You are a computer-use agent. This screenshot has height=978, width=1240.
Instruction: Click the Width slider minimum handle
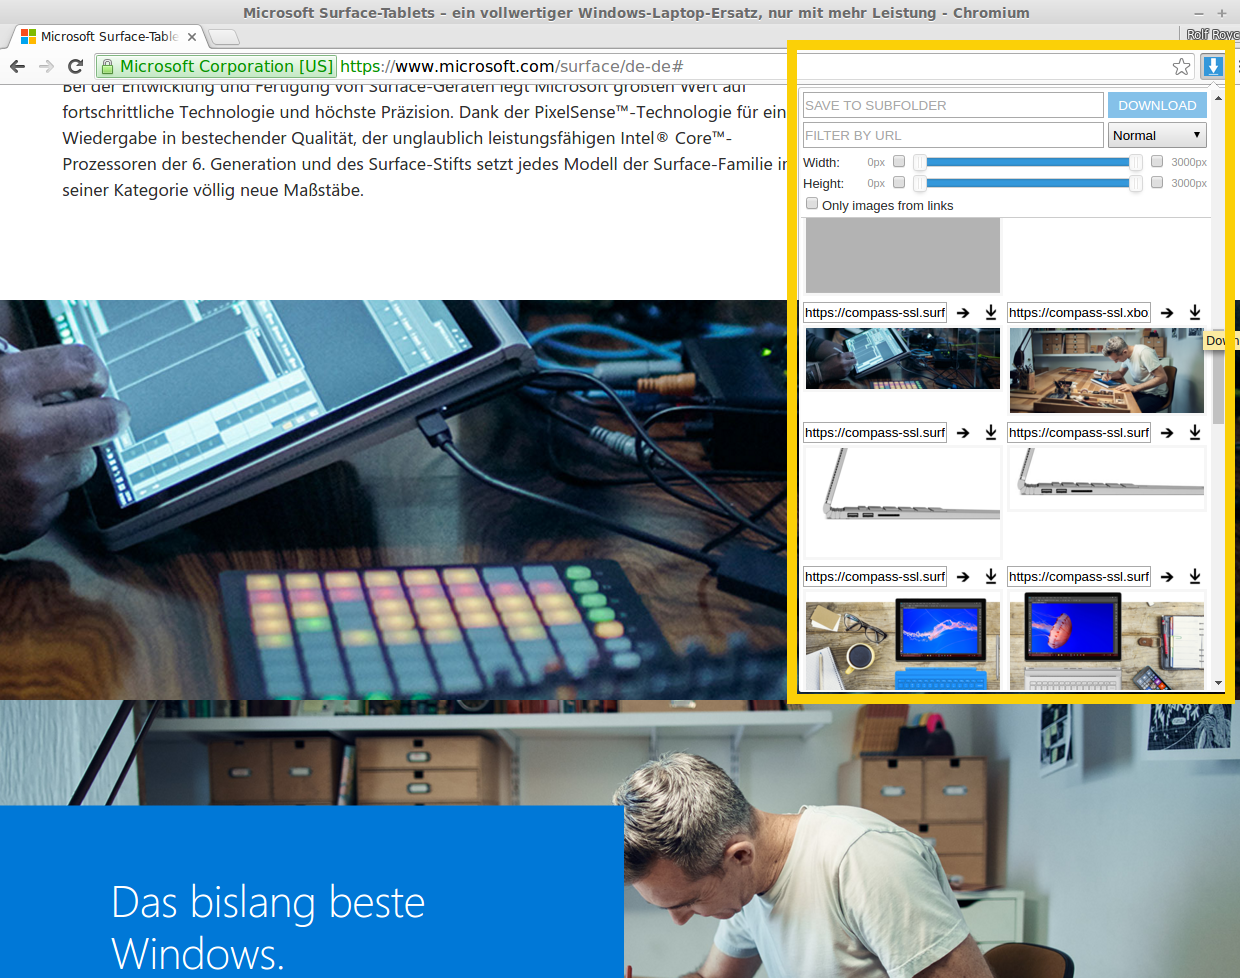(x=919, y=162)
